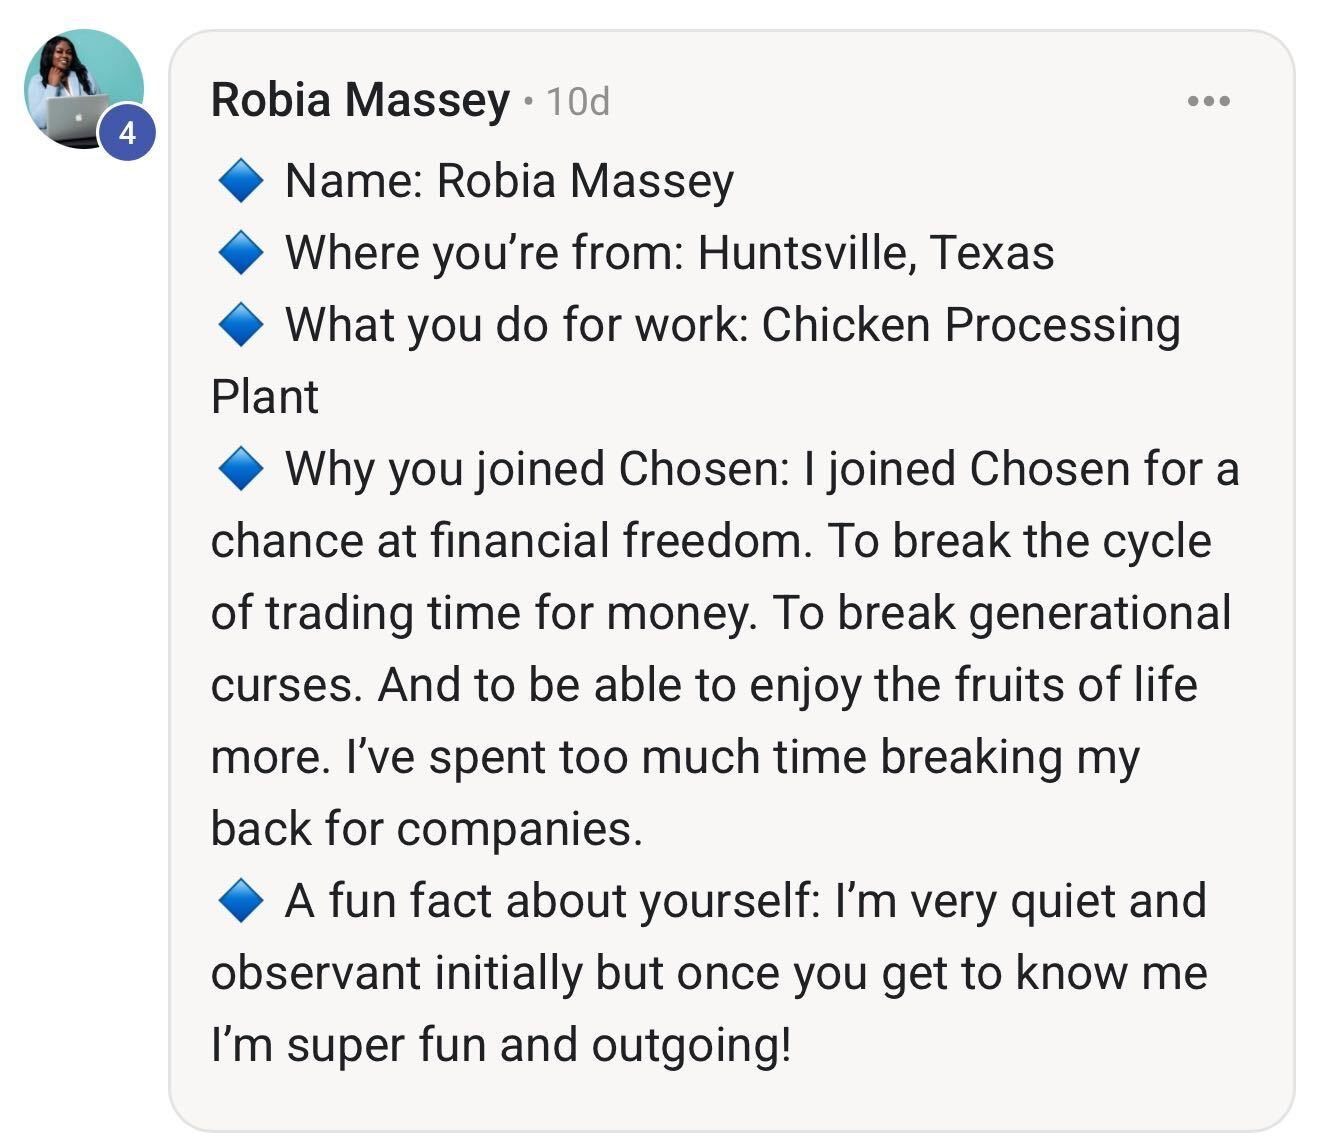
Task: Click the text Name: Robia Massey
Action: [510, 182]
